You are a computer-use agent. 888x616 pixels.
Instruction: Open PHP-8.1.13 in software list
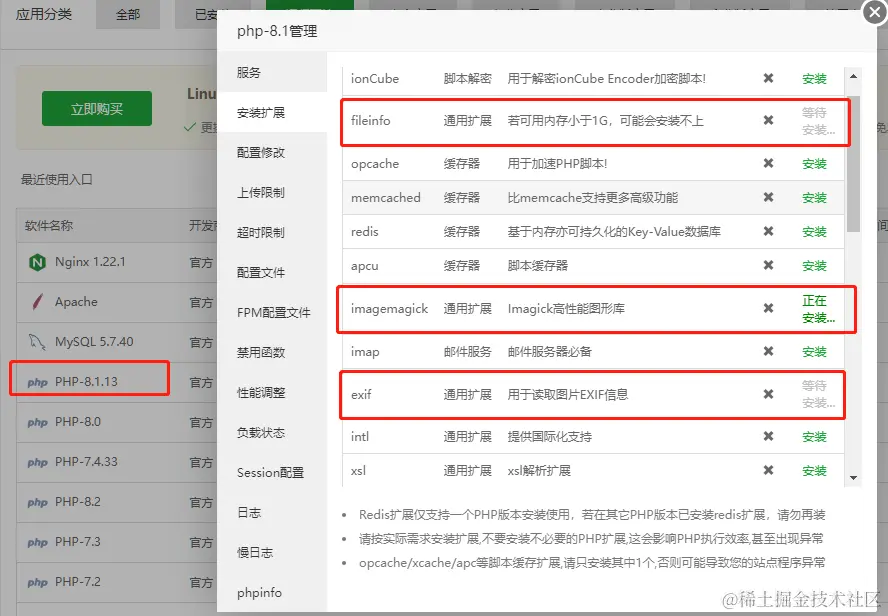pos(86,382)
